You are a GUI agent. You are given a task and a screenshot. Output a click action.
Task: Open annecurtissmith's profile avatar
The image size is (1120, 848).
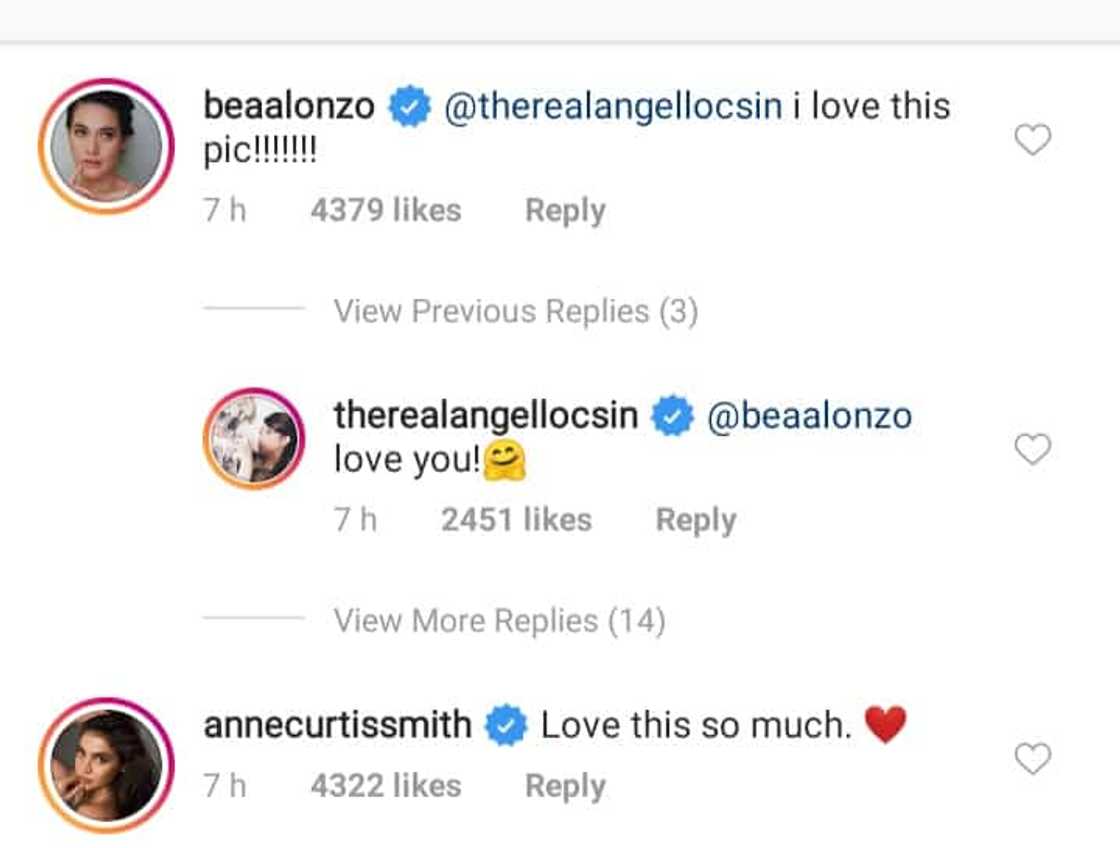(106, 765)
